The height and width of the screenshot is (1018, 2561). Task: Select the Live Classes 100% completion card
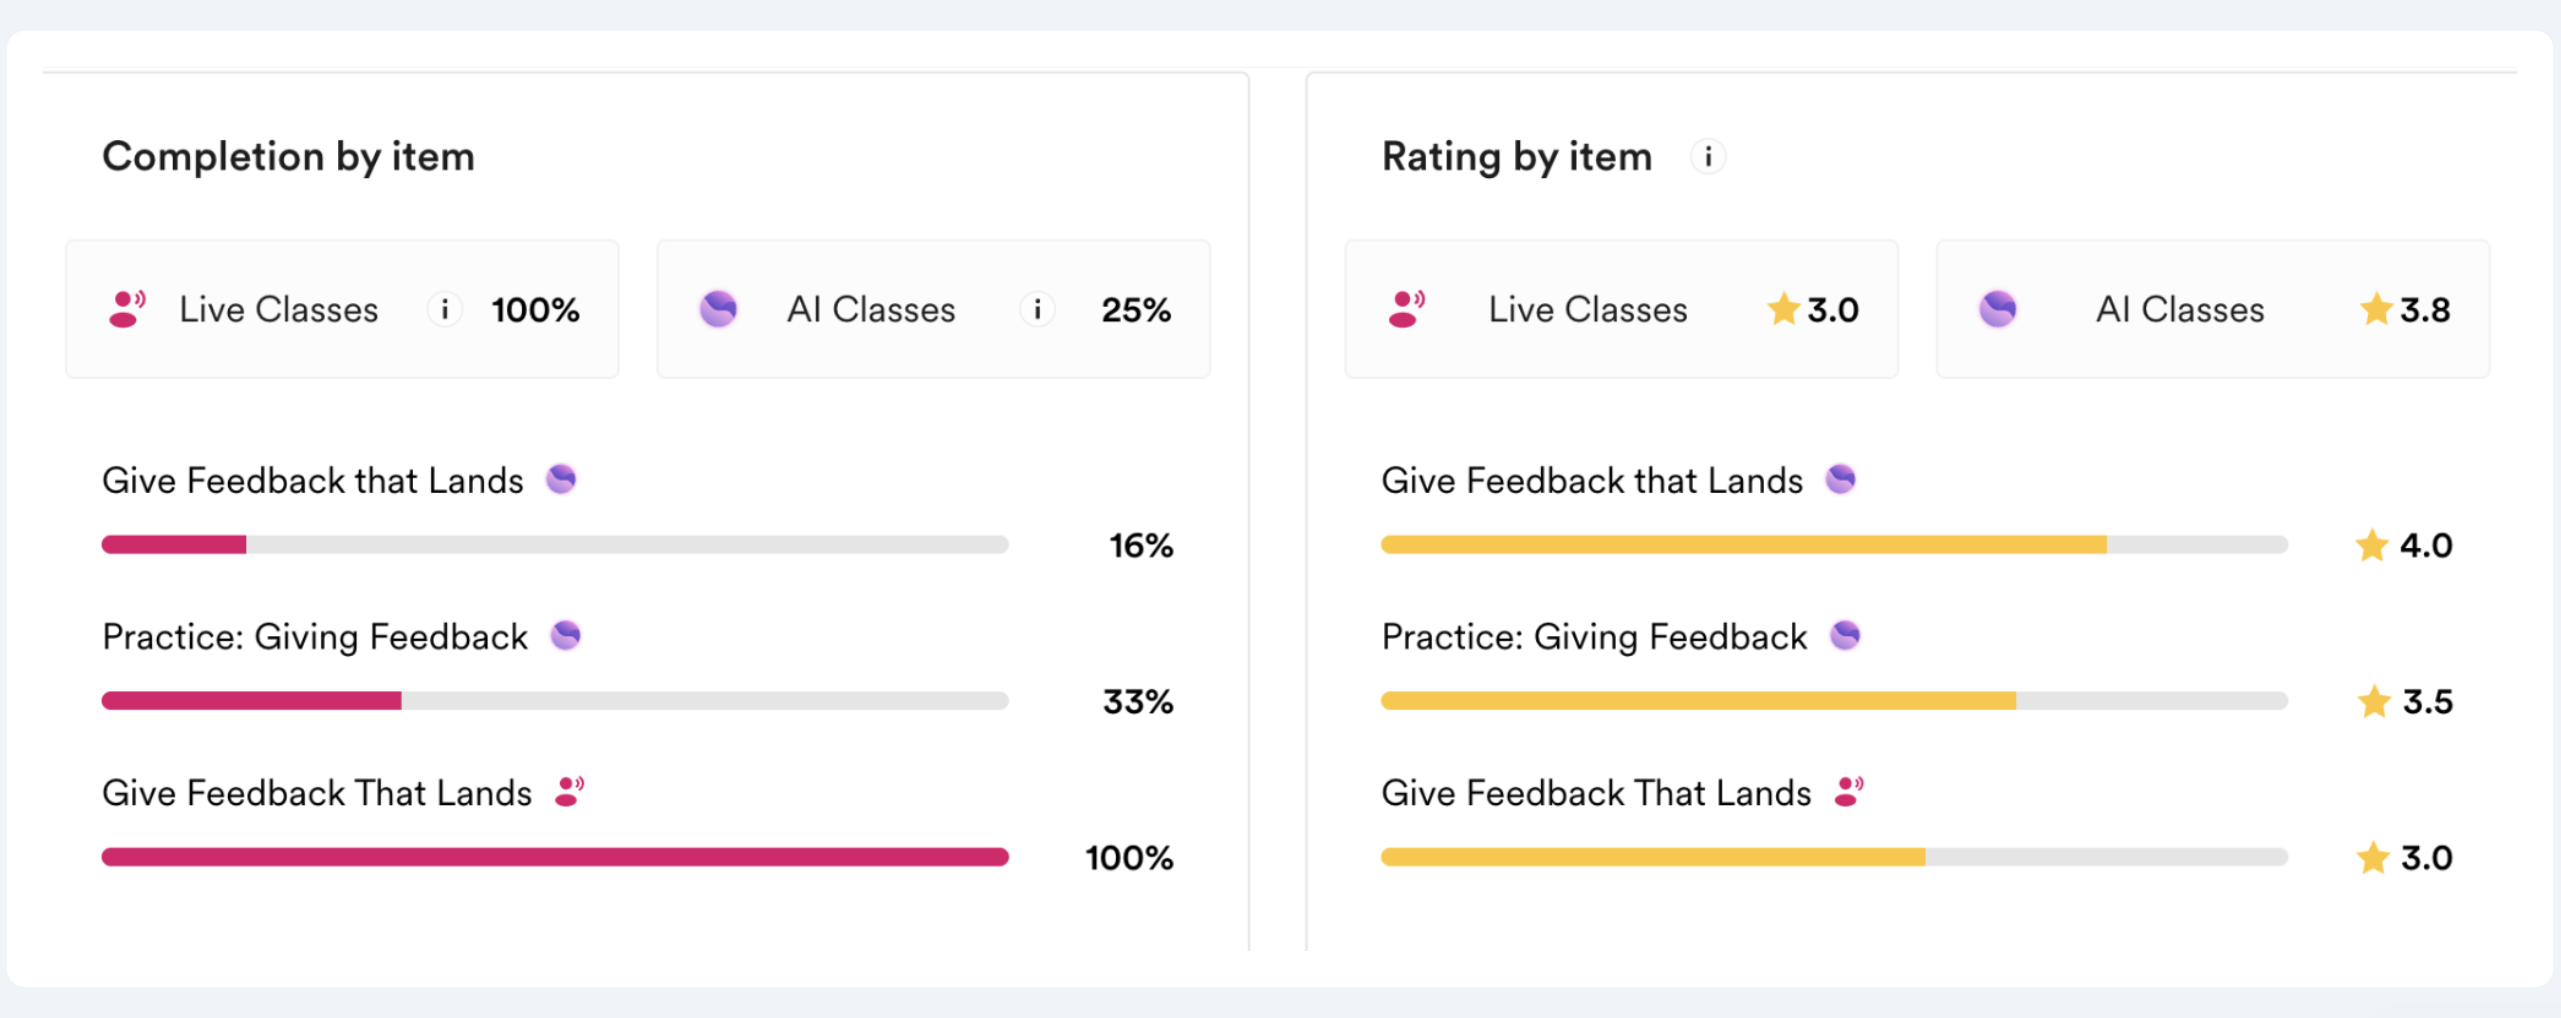coord(342,309)
